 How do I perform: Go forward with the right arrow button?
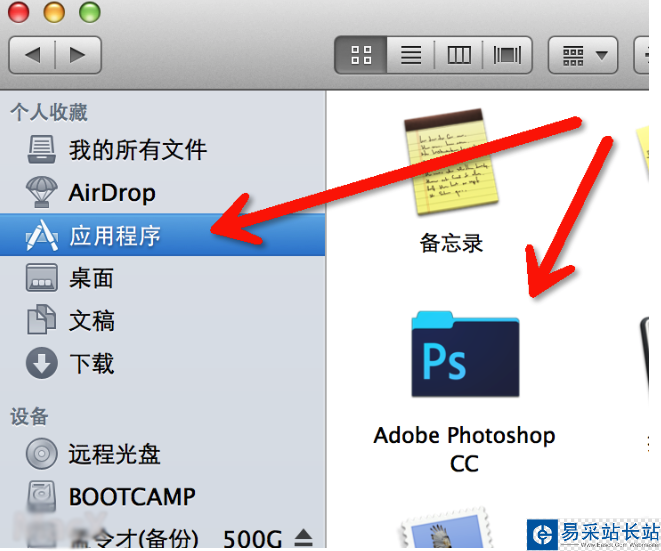tap(78, 55)
